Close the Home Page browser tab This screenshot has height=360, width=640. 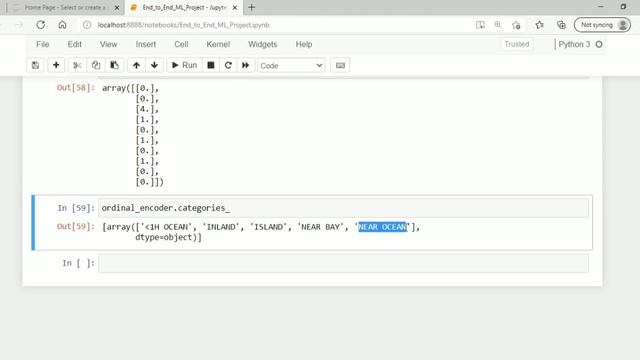pyautogui.click(x=117, y=7)
